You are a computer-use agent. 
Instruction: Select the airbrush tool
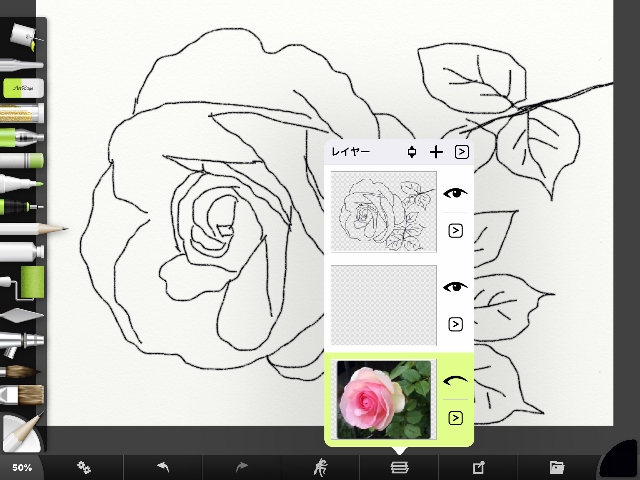(x=22, y=343)
